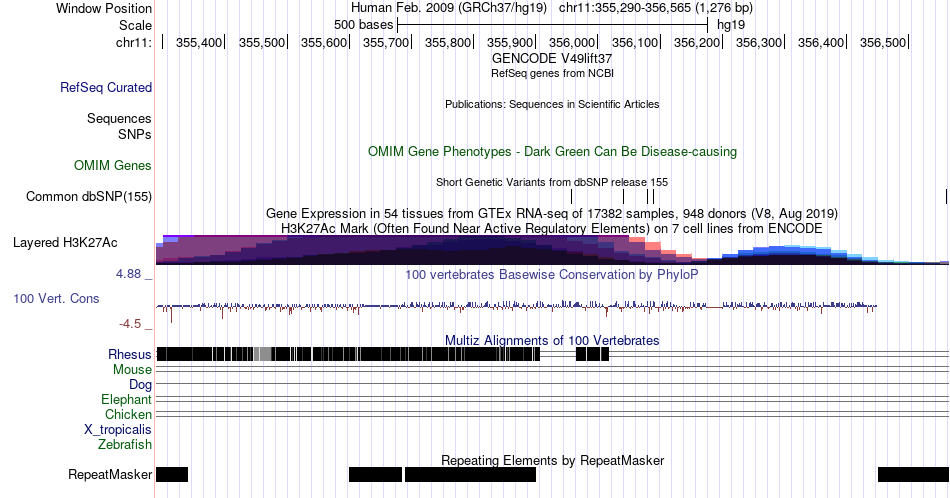Image resolution: width=950 pixels, height=498 pixels.
Task: Click the dbSNP variant mark at far right
Action: point(946,196)
